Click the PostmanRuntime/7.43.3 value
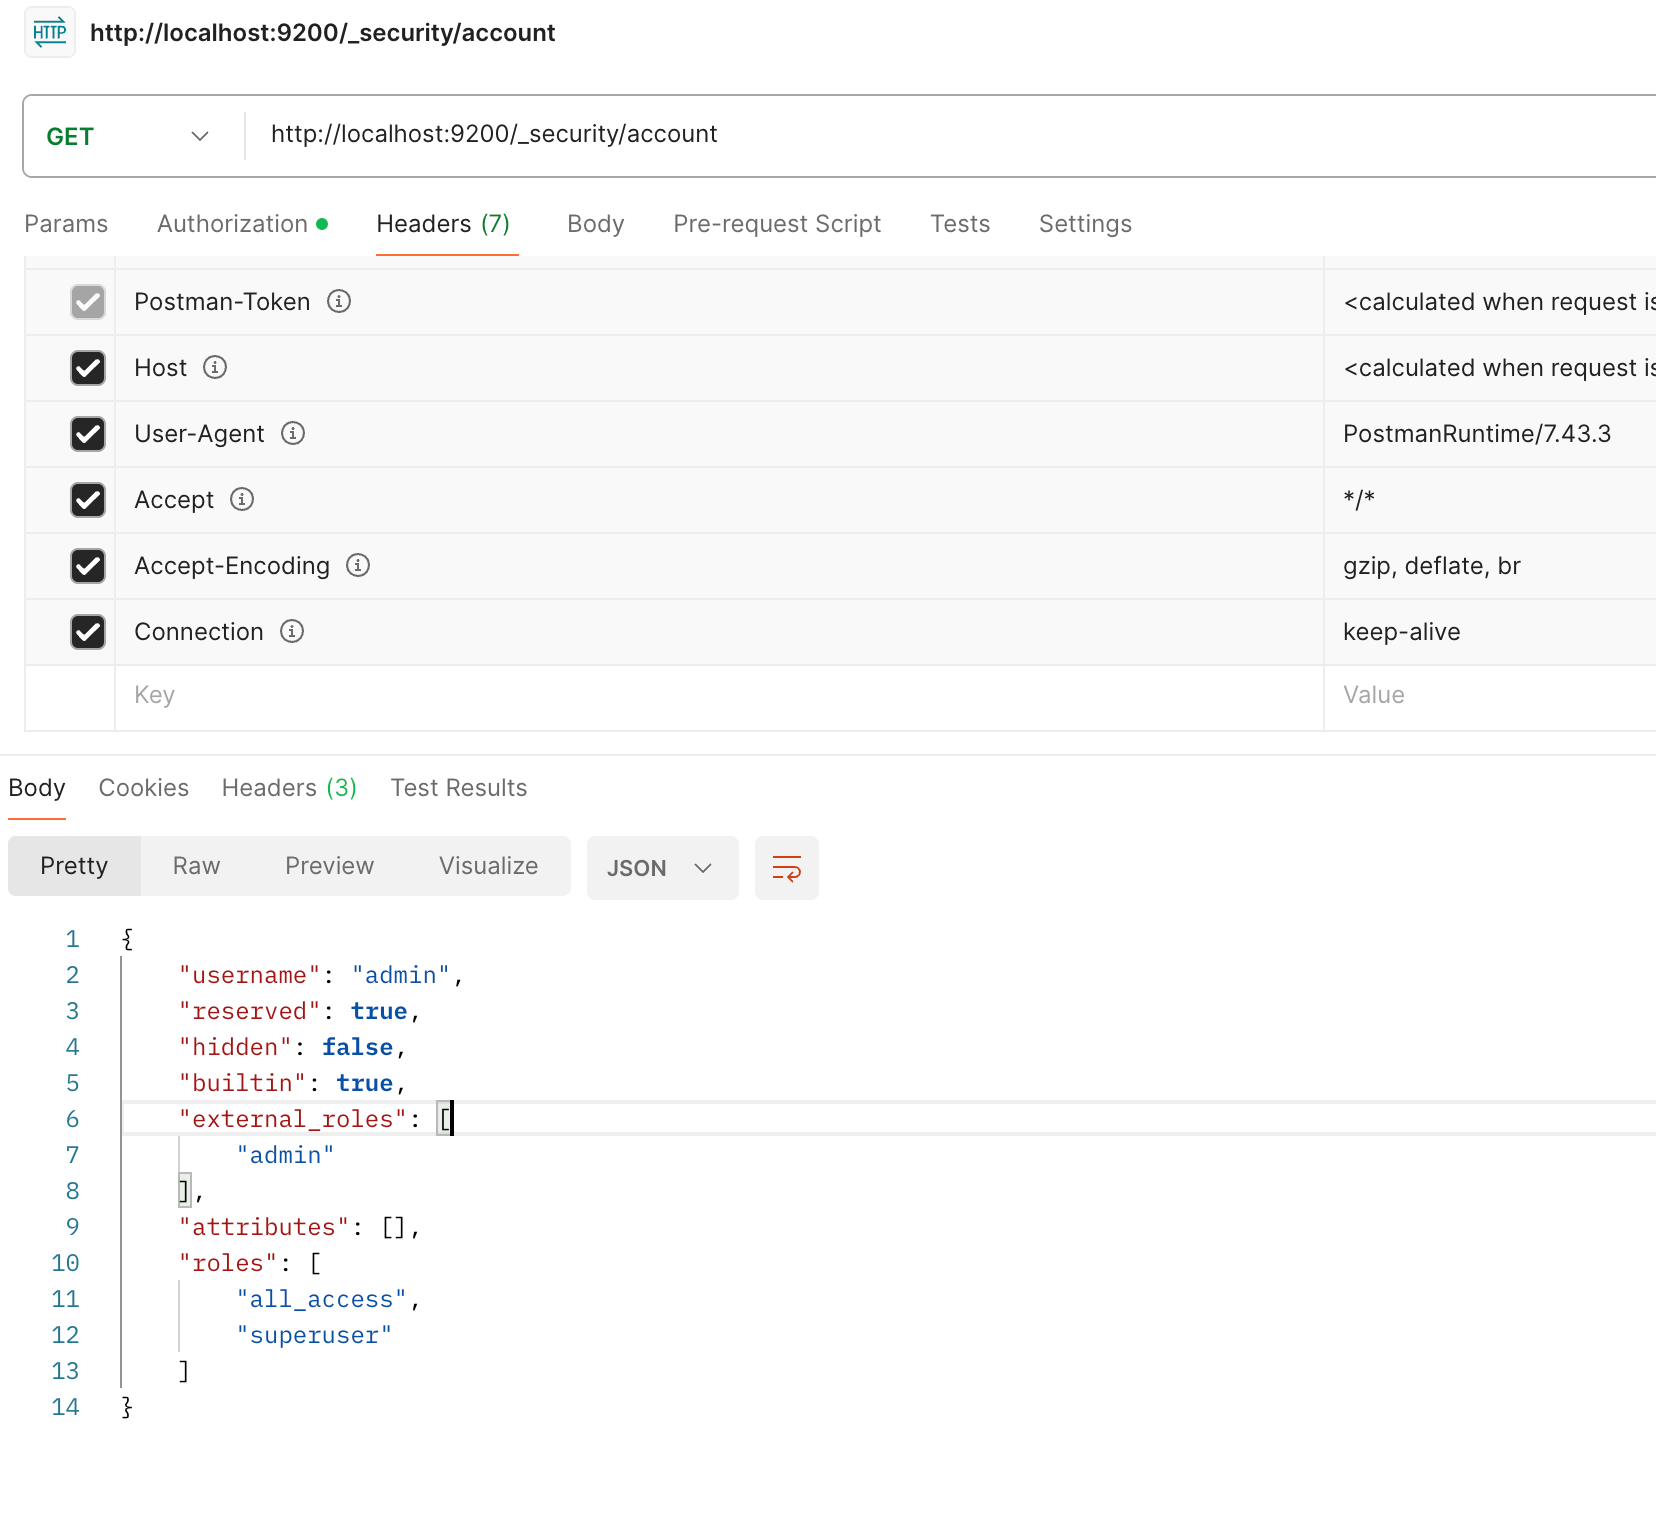1656x1524 pixels. 1477,433
